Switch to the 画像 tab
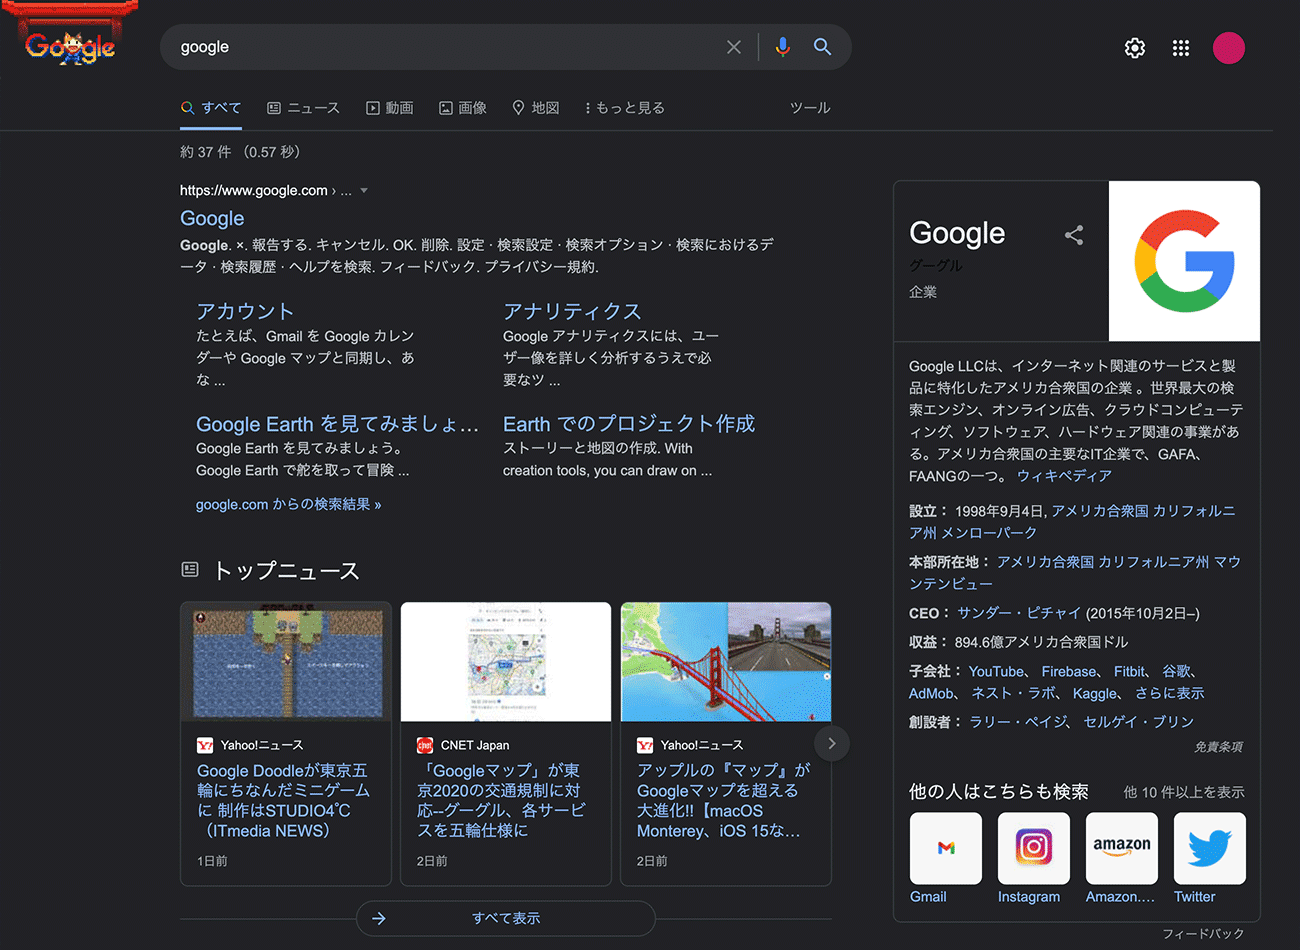The height and width of the screenshot is (950, 1300). [463, 108]
